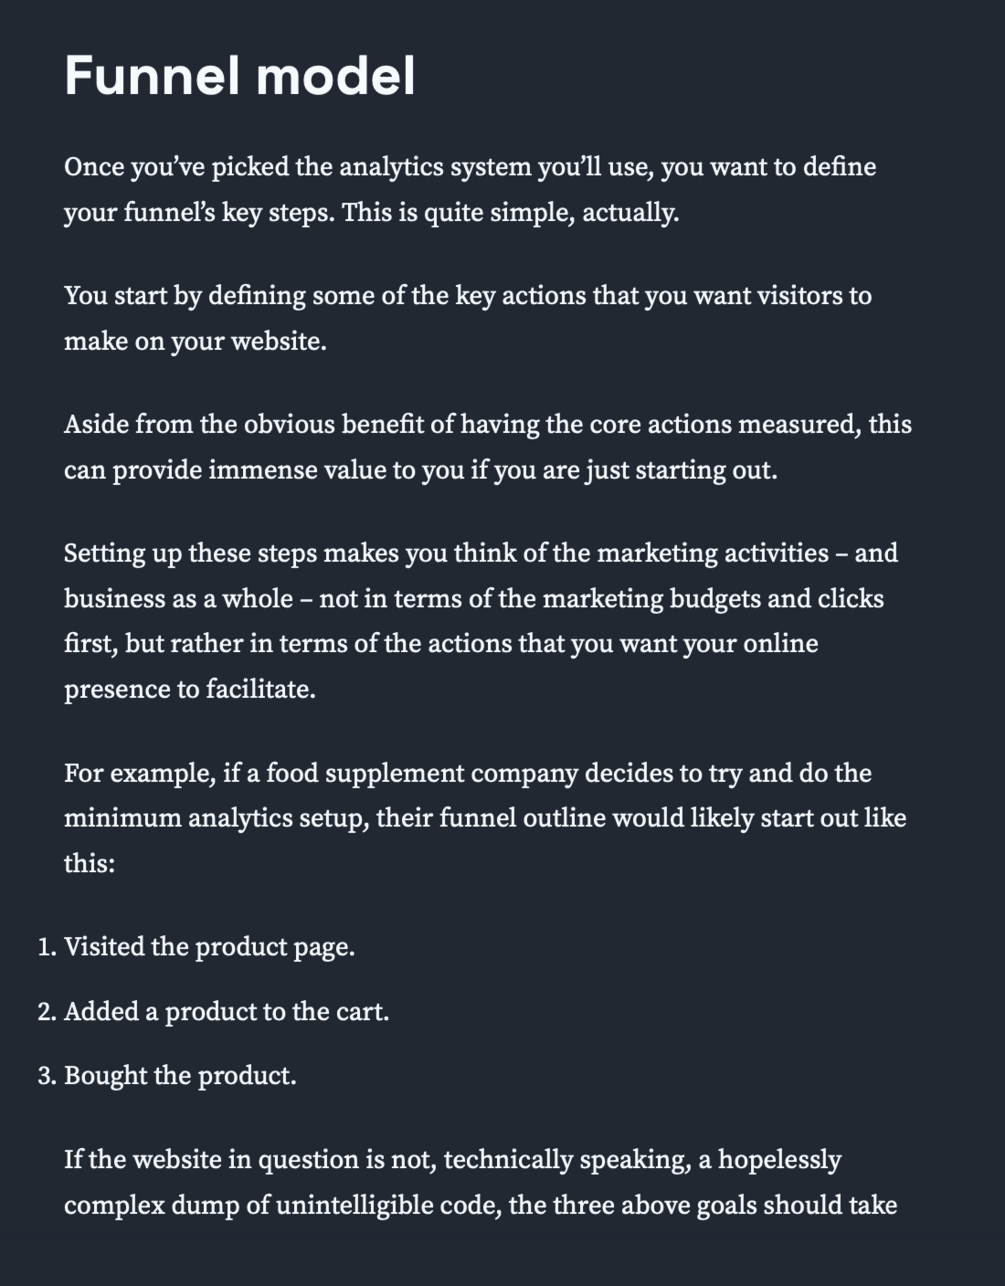Click the word "analytics" in the first paragraph
1005x1286 pixels.
click(x=391, y=167)
